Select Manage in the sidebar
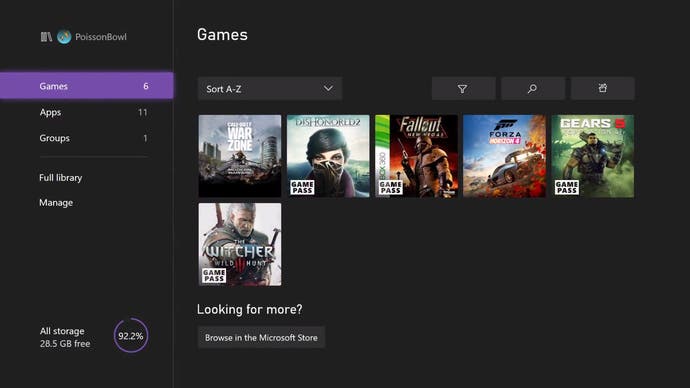Image resolution: width=690 pixels, height=388 pixels. pyautogui.click(x=56, y=203)
